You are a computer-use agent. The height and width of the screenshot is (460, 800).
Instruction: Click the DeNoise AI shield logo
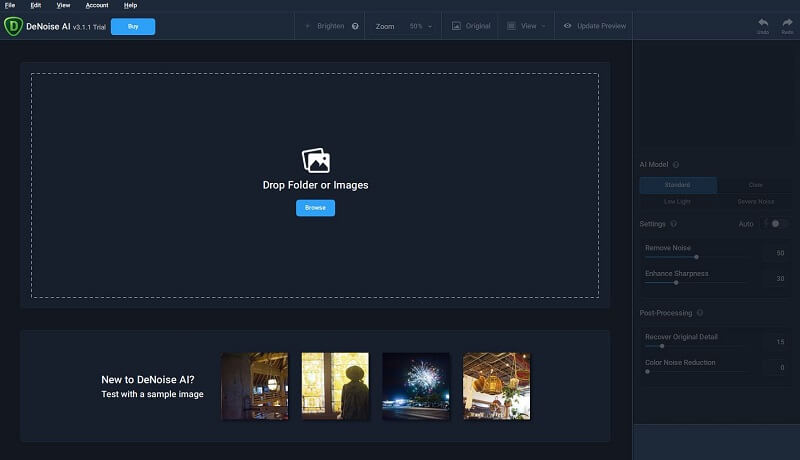point(13,26)
